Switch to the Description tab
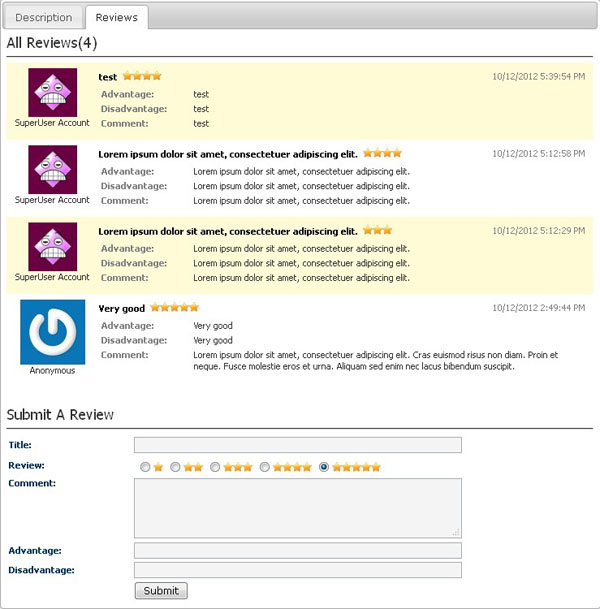Viewport: 600px width, 609px height. coord(43,17)
